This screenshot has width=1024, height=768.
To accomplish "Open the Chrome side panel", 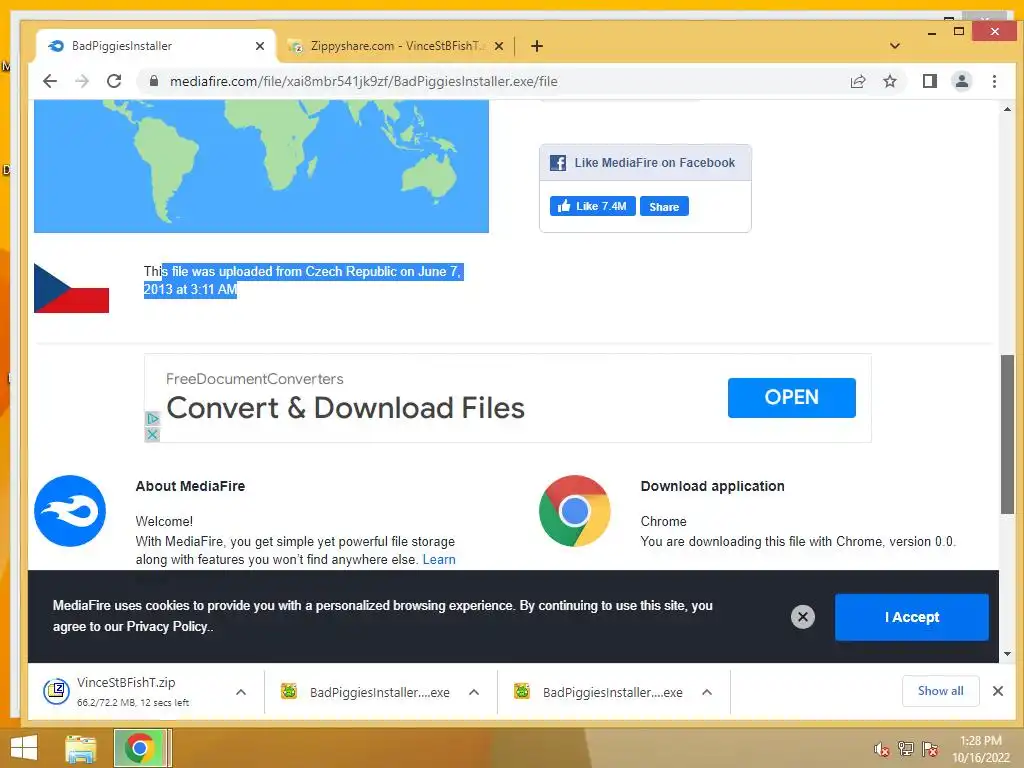I will pyautogui.click(x=929, y=81).
